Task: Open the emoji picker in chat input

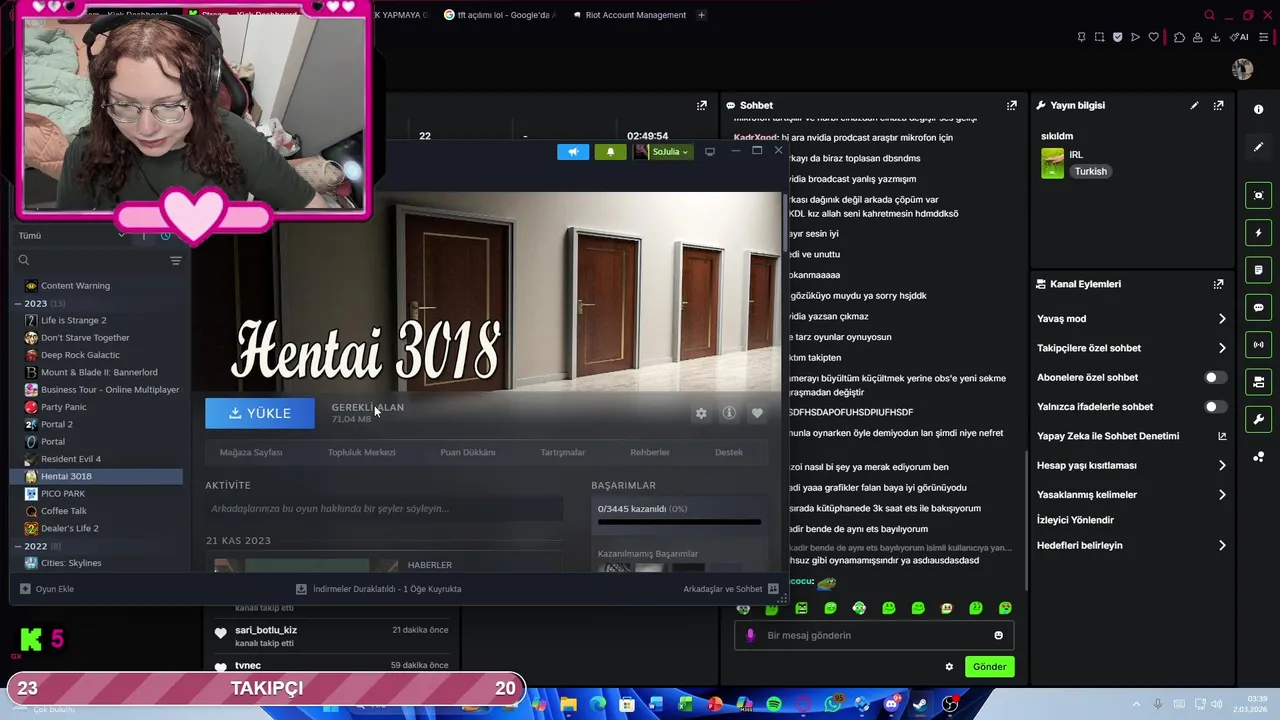Action: pyautogui.click(x=998, y=635)
